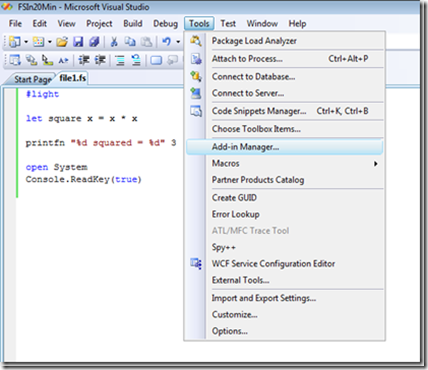Click the New Project toolbar icon
Screen dimensions: 428x370
coord(15,42)
